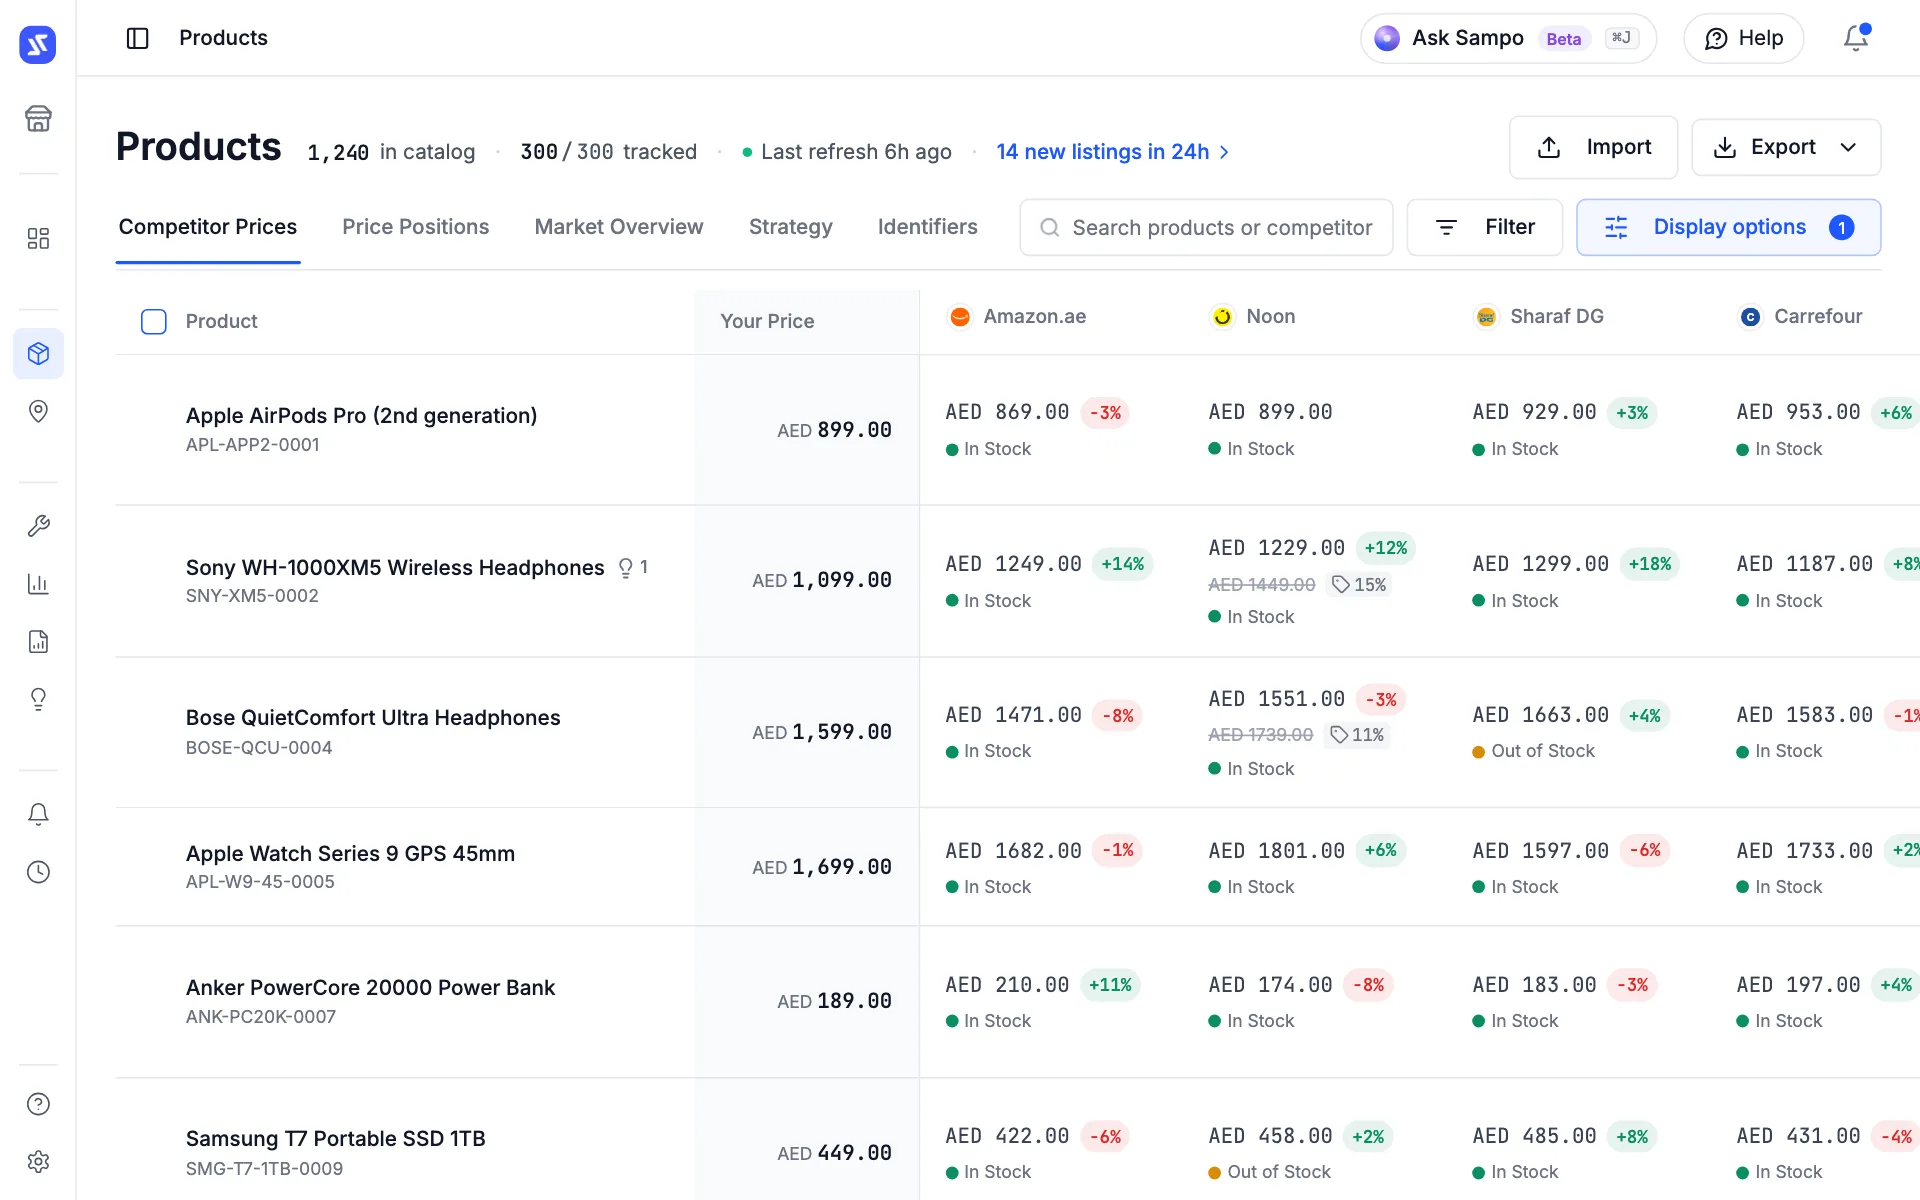The image size is (1920, 1200).
Task: Click the Carrefour column header
Action: [x=1800, y=317]
